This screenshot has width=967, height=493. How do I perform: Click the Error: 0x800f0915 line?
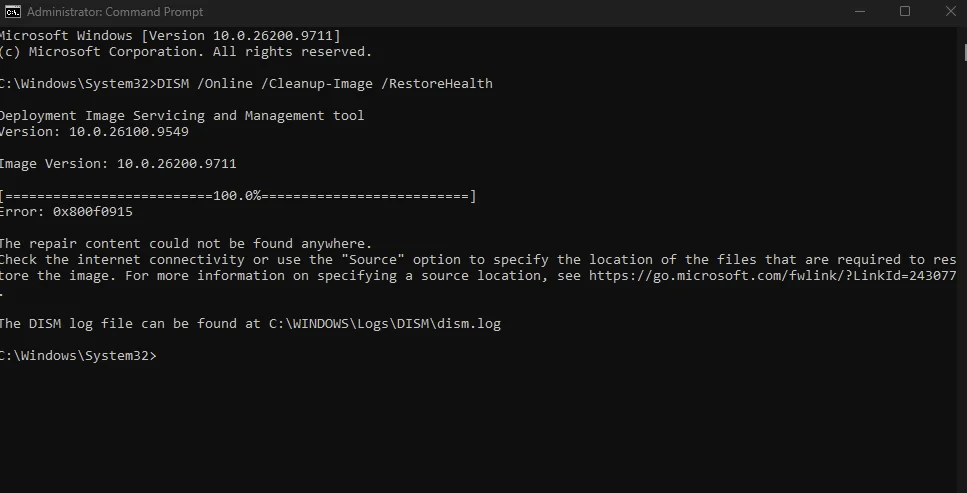coord(66,212)
